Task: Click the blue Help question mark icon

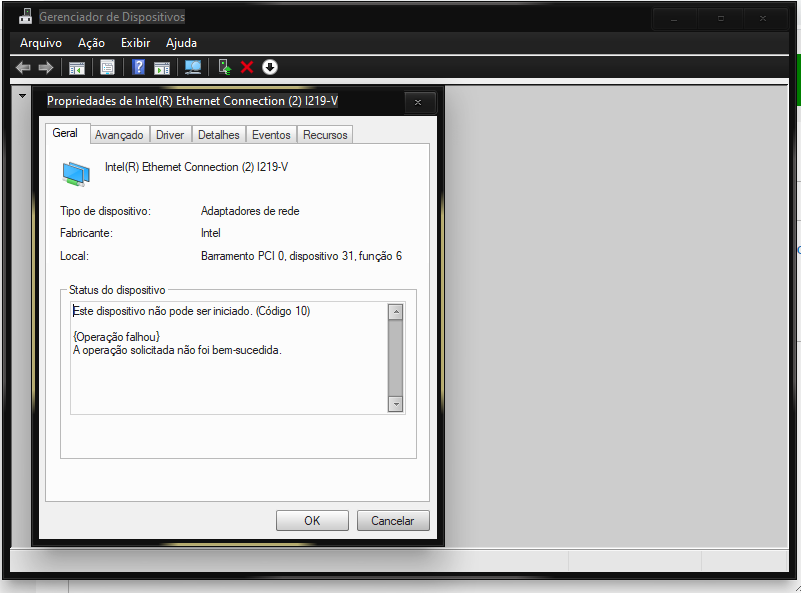Action: pyautogui.click(x=139, y=67)
